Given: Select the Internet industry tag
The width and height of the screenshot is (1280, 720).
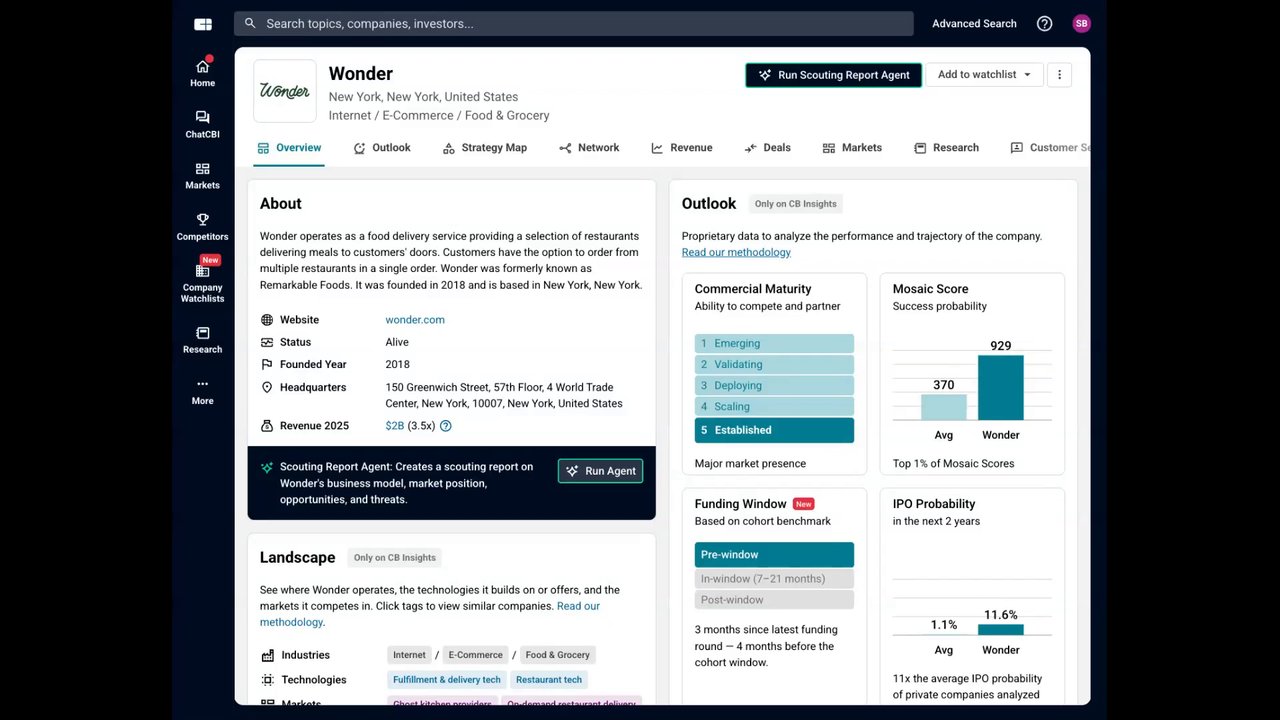Looking at the screenshot, I should point(409,655).
